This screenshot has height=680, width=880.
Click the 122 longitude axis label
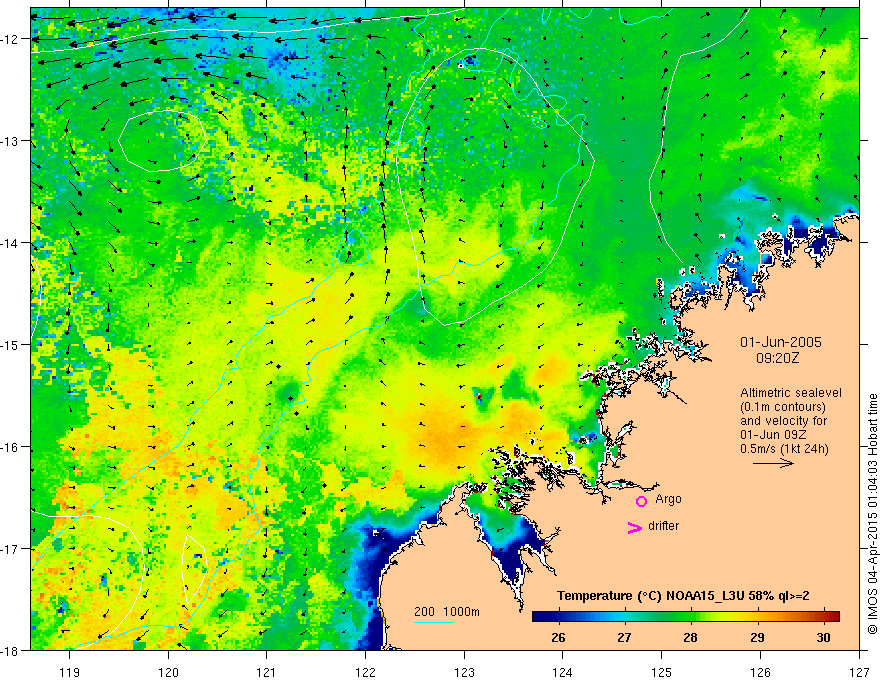[x=365, y=672]
